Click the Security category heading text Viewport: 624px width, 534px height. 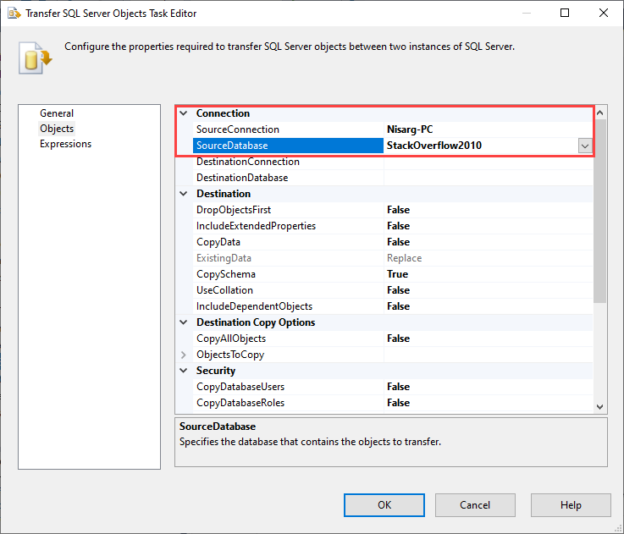[216, 370]
